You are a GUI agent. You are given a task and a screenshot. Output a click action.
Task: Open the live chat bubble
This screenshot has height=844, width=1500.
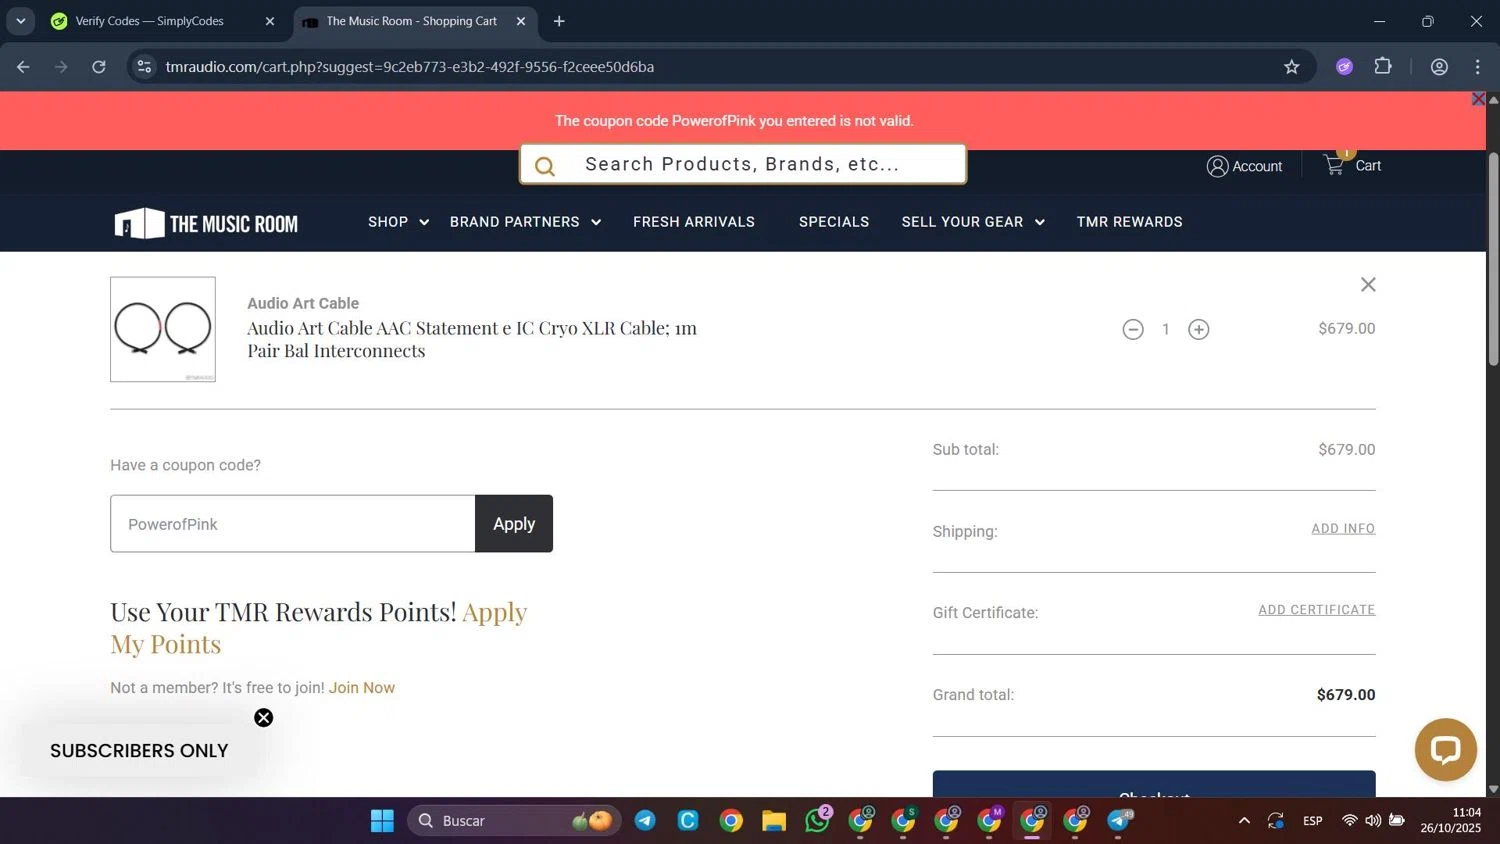pos(1445,749)
